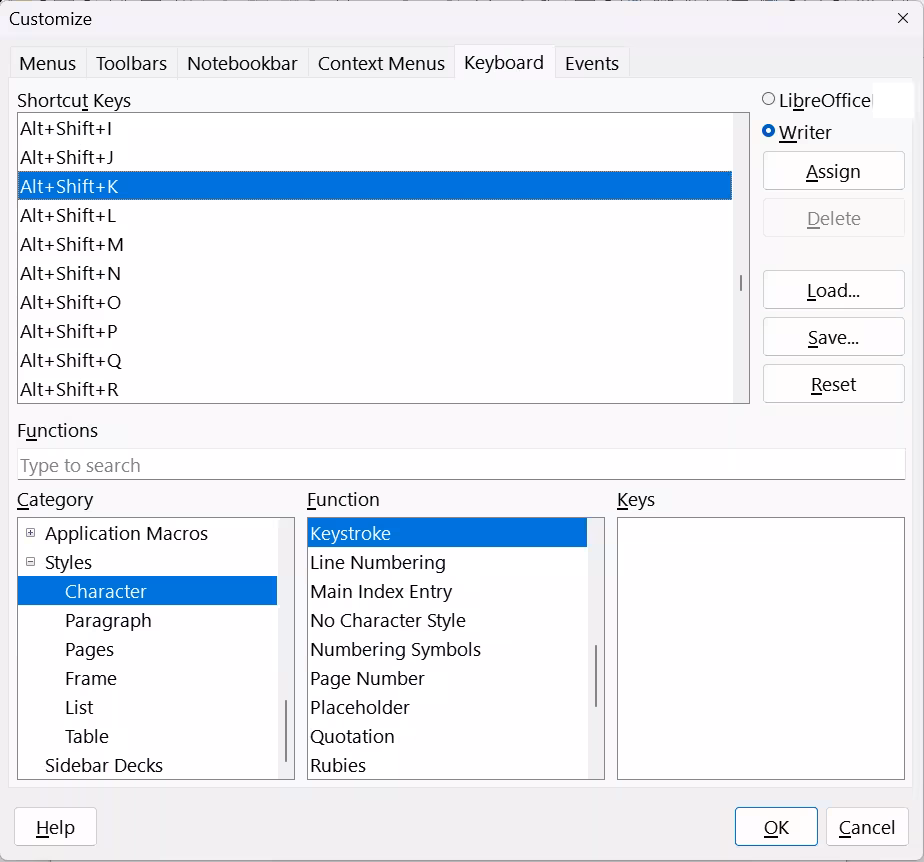Confirm changes with OK
Screen dimensions: 924x862
pos(776,827)
